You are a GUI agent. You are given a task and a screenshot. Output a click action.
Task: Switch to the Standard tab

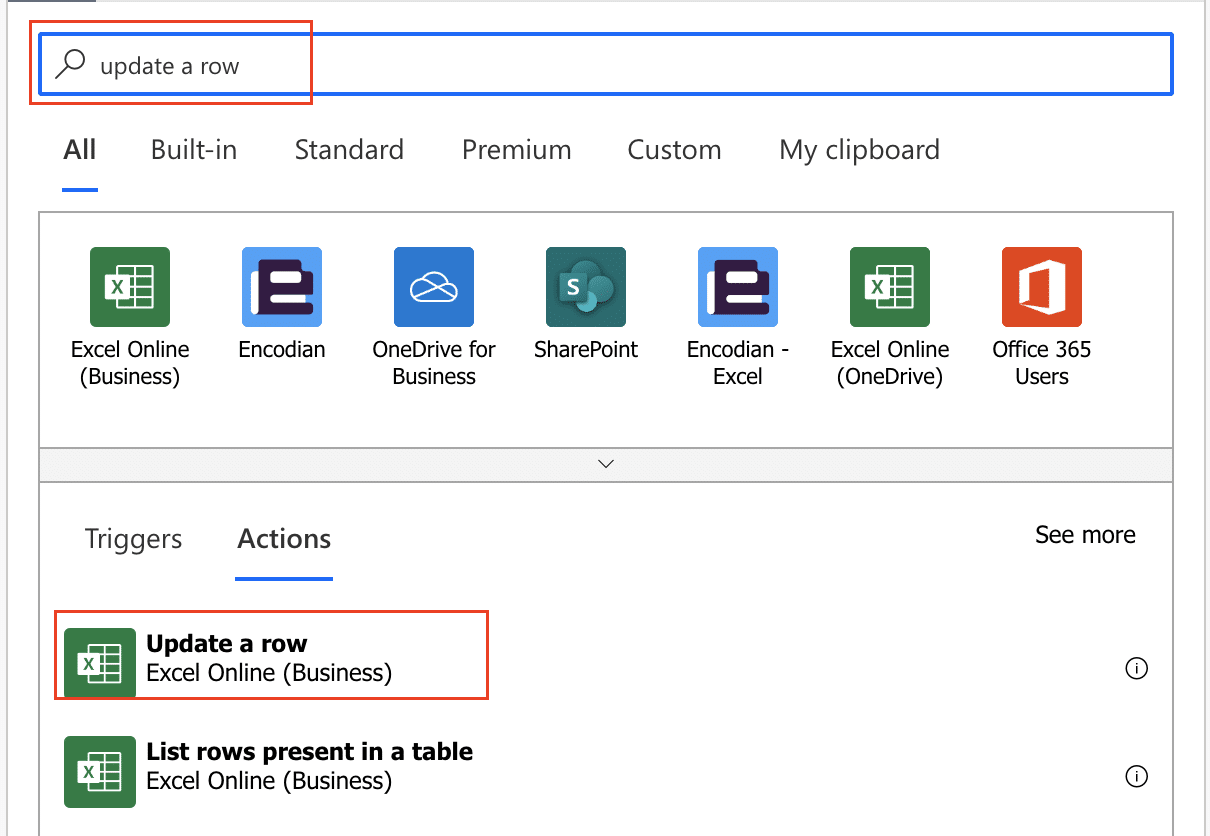point(349,150)
